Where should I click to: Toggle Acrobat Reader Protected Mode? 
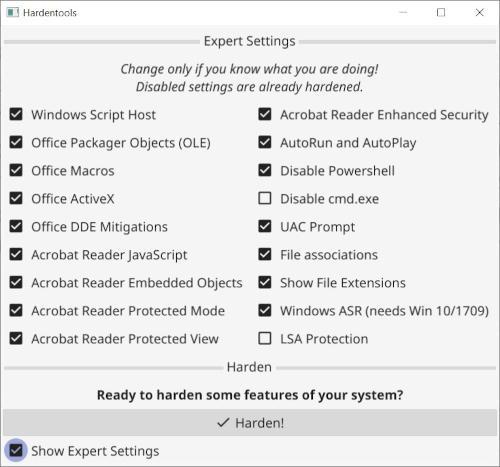click(16, 310)
